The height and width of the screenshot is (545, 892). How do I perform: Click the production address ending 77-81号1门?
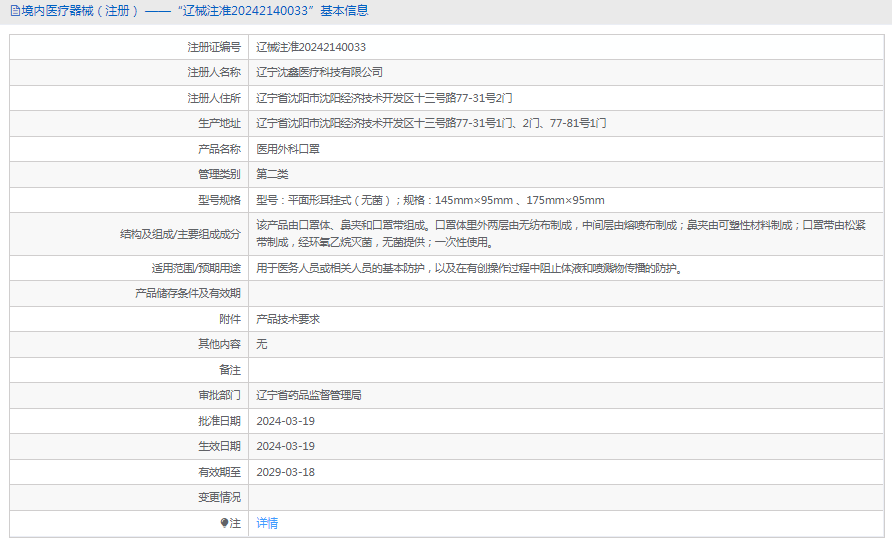431,123
